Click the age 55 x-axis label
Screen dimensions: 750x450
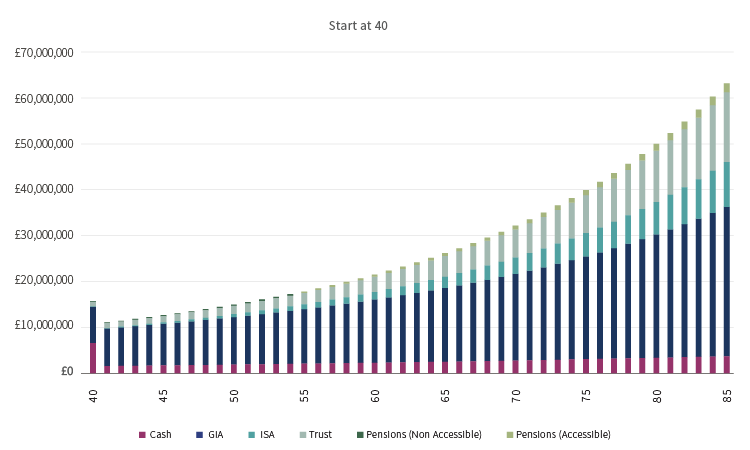pos(304,396)
